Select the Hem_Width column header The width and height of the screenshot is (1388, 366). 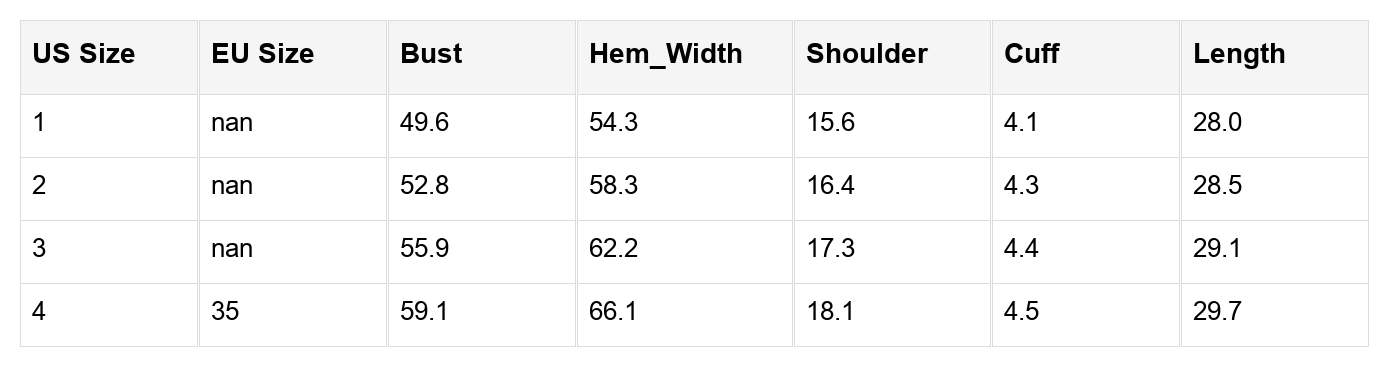tap(666, 54)
